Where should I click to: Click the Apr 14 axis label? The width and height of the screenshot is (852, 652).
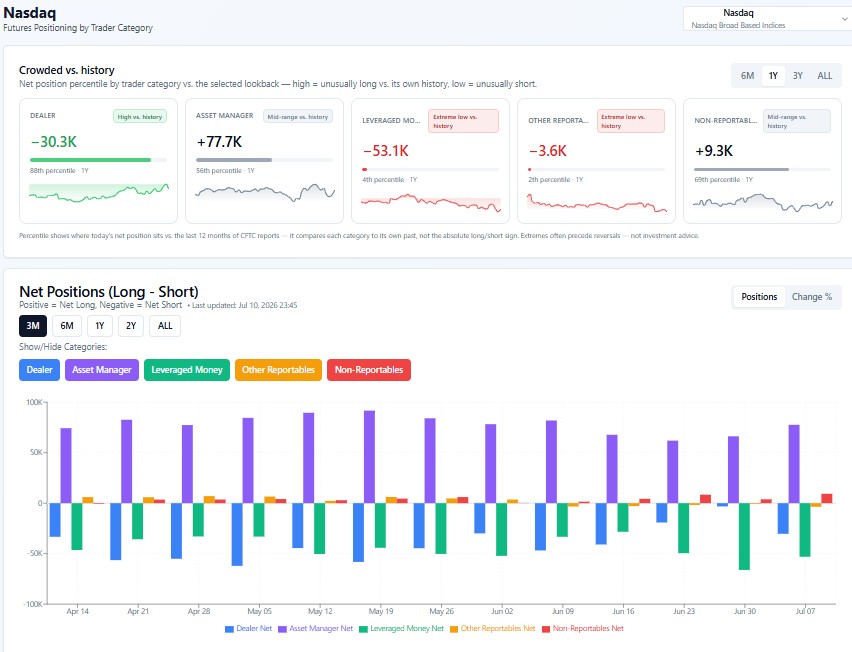click(x=77, y=611)
